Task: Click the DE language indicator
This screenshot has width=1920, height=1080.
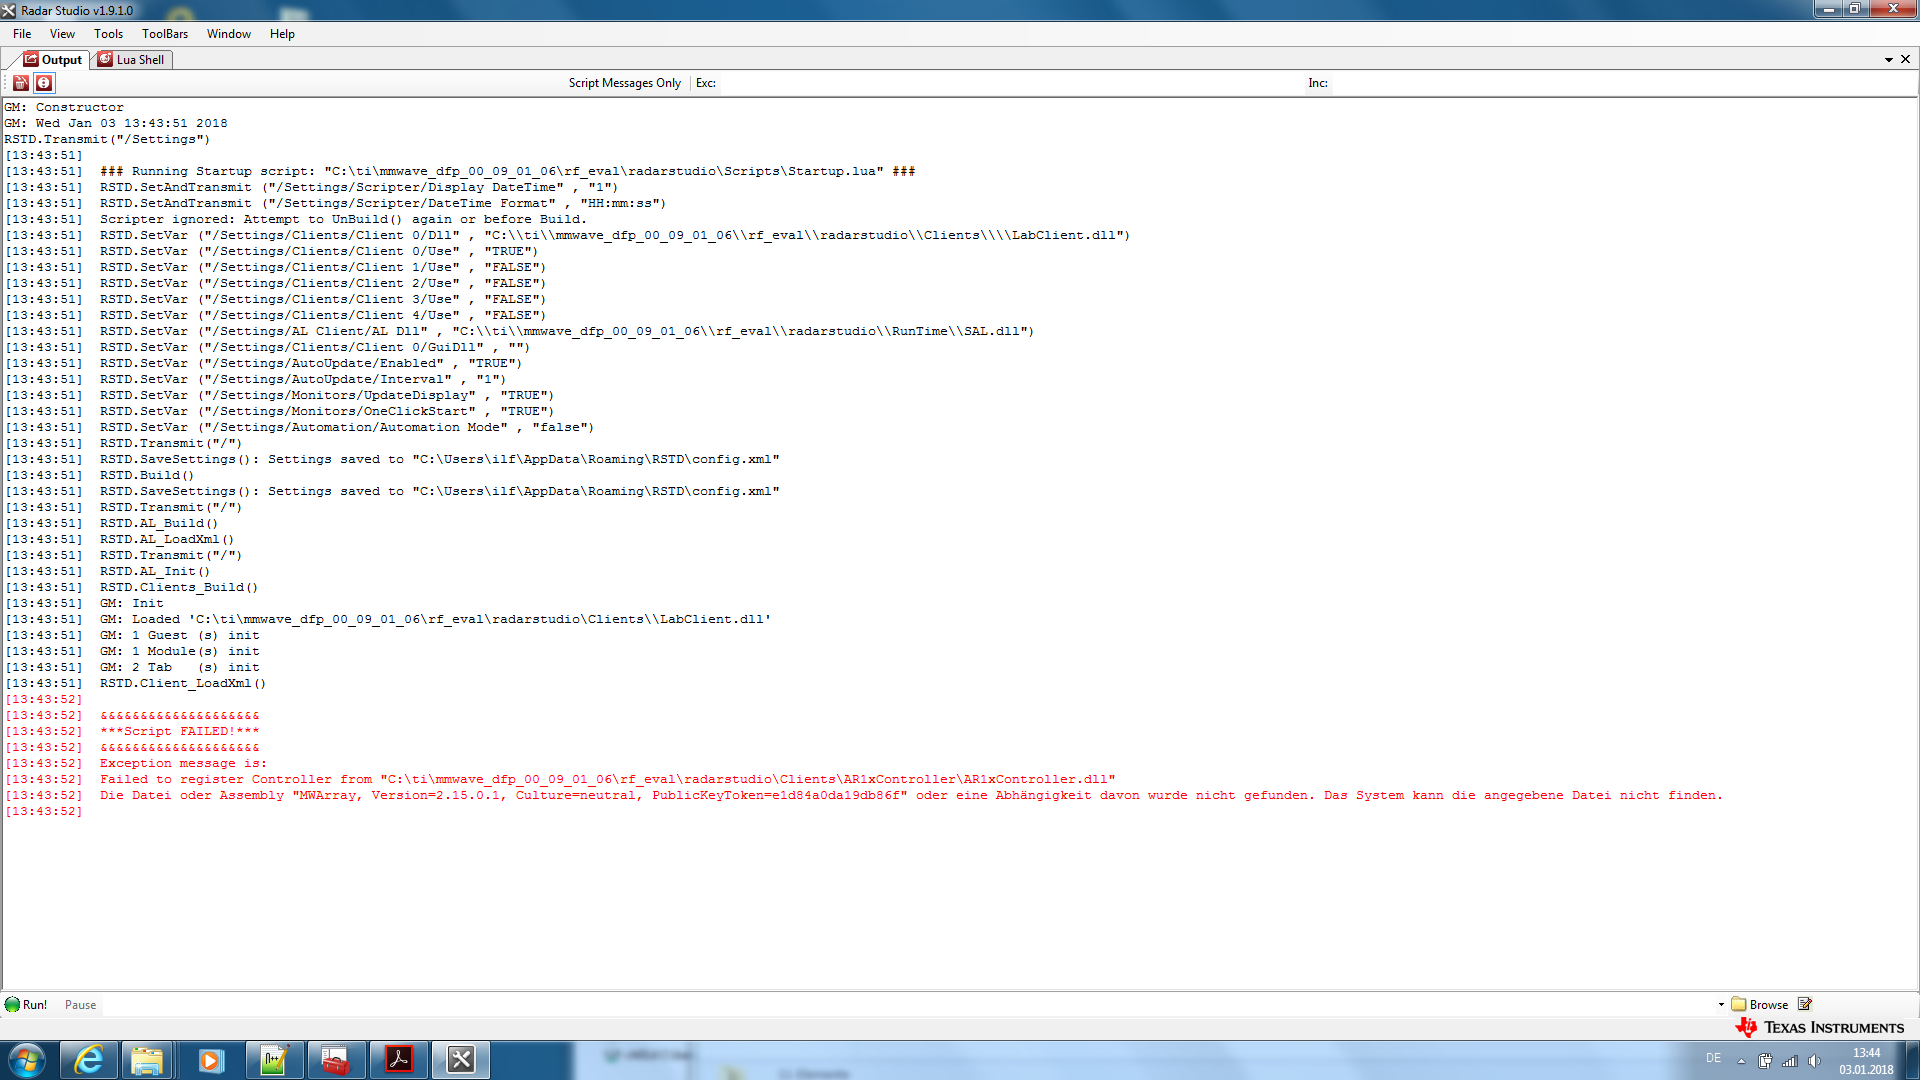Action: [1713, 1058]
